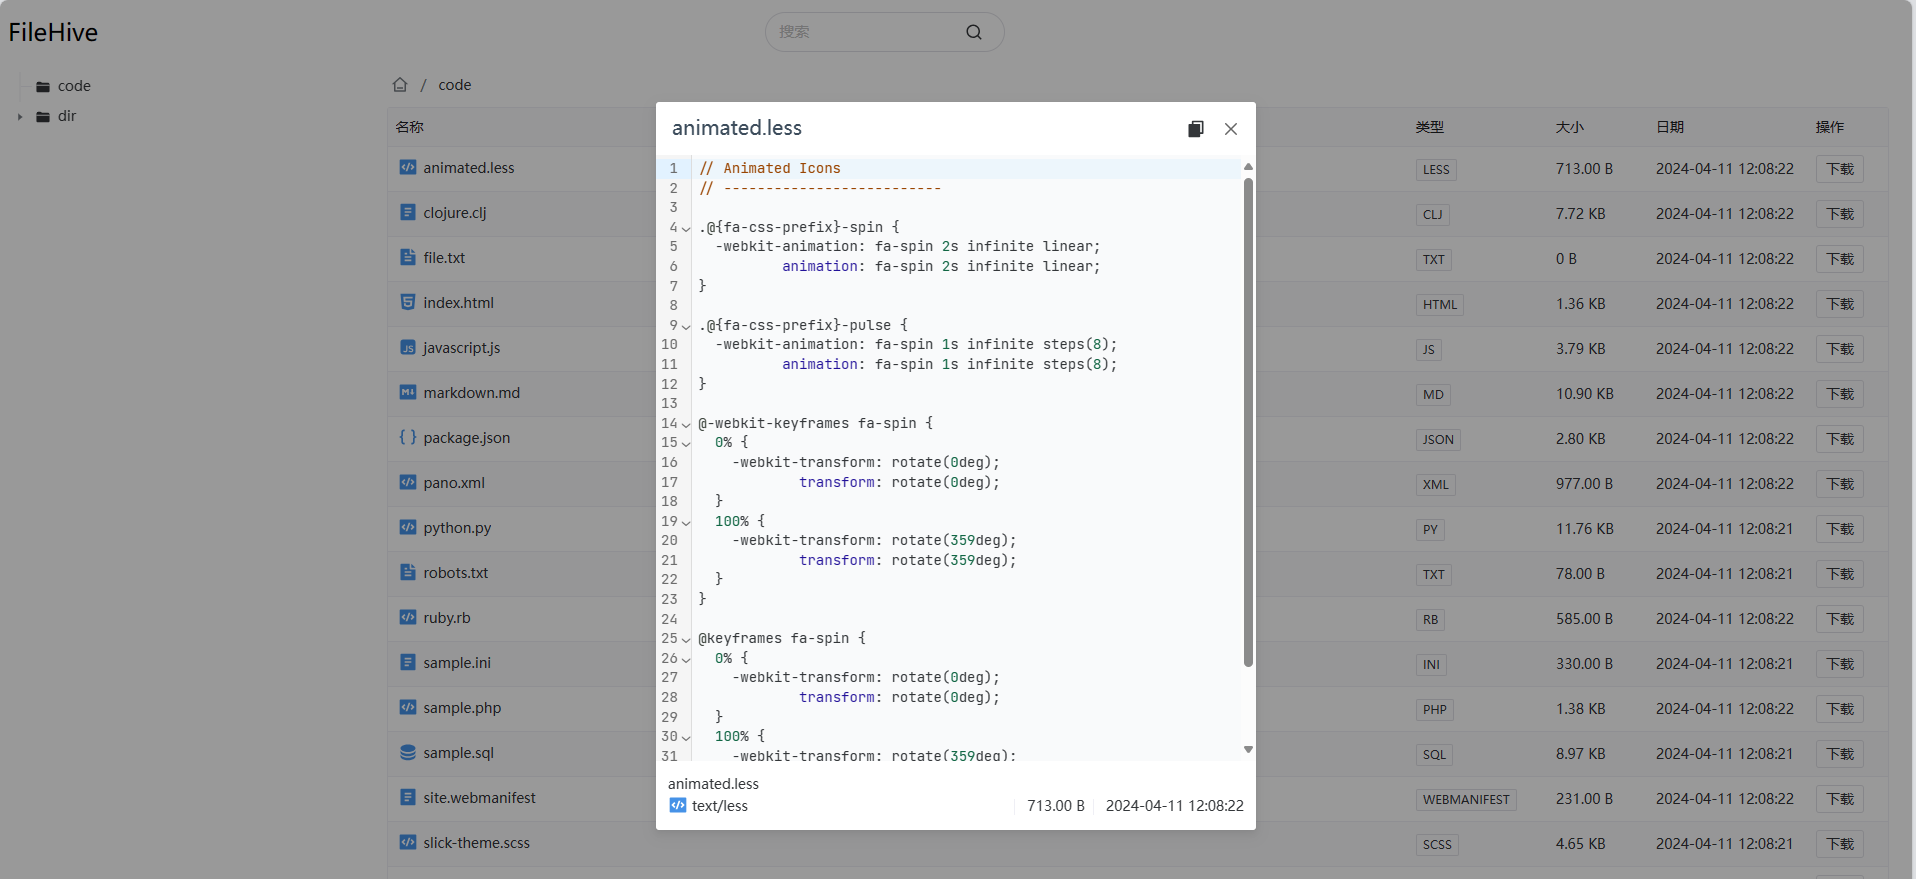Select the code folder in sidebar
Viewport: 1916px width, 879px height.
(x=74, y=86)
